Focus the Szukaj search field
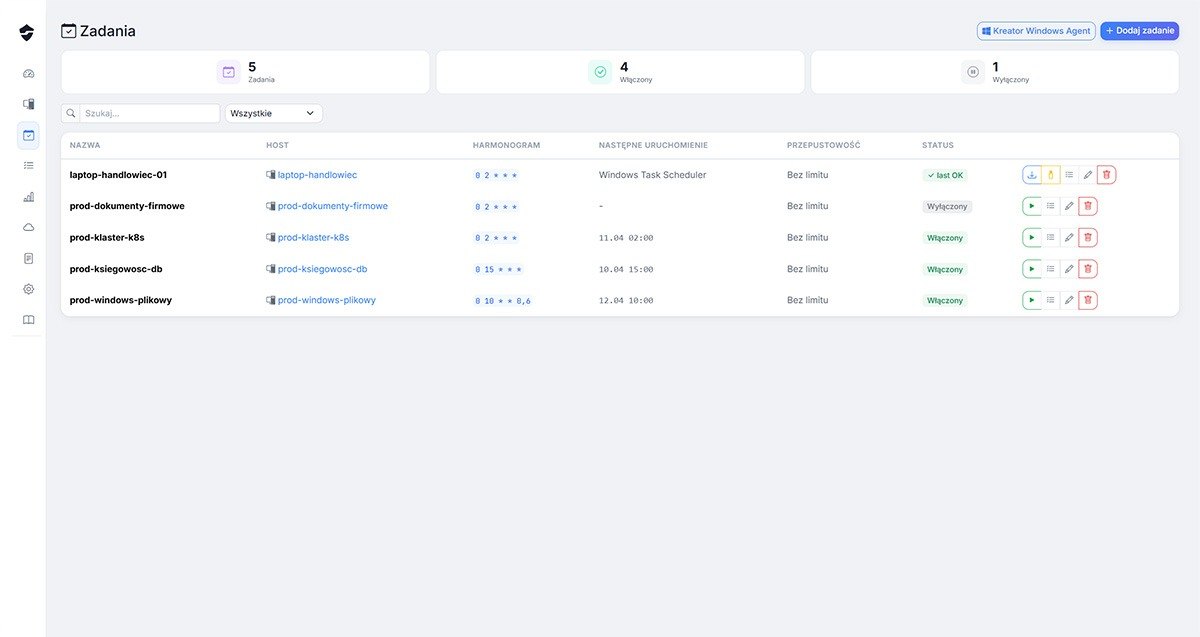Viewport: 1200px width, 637px height. pos(149,114)
